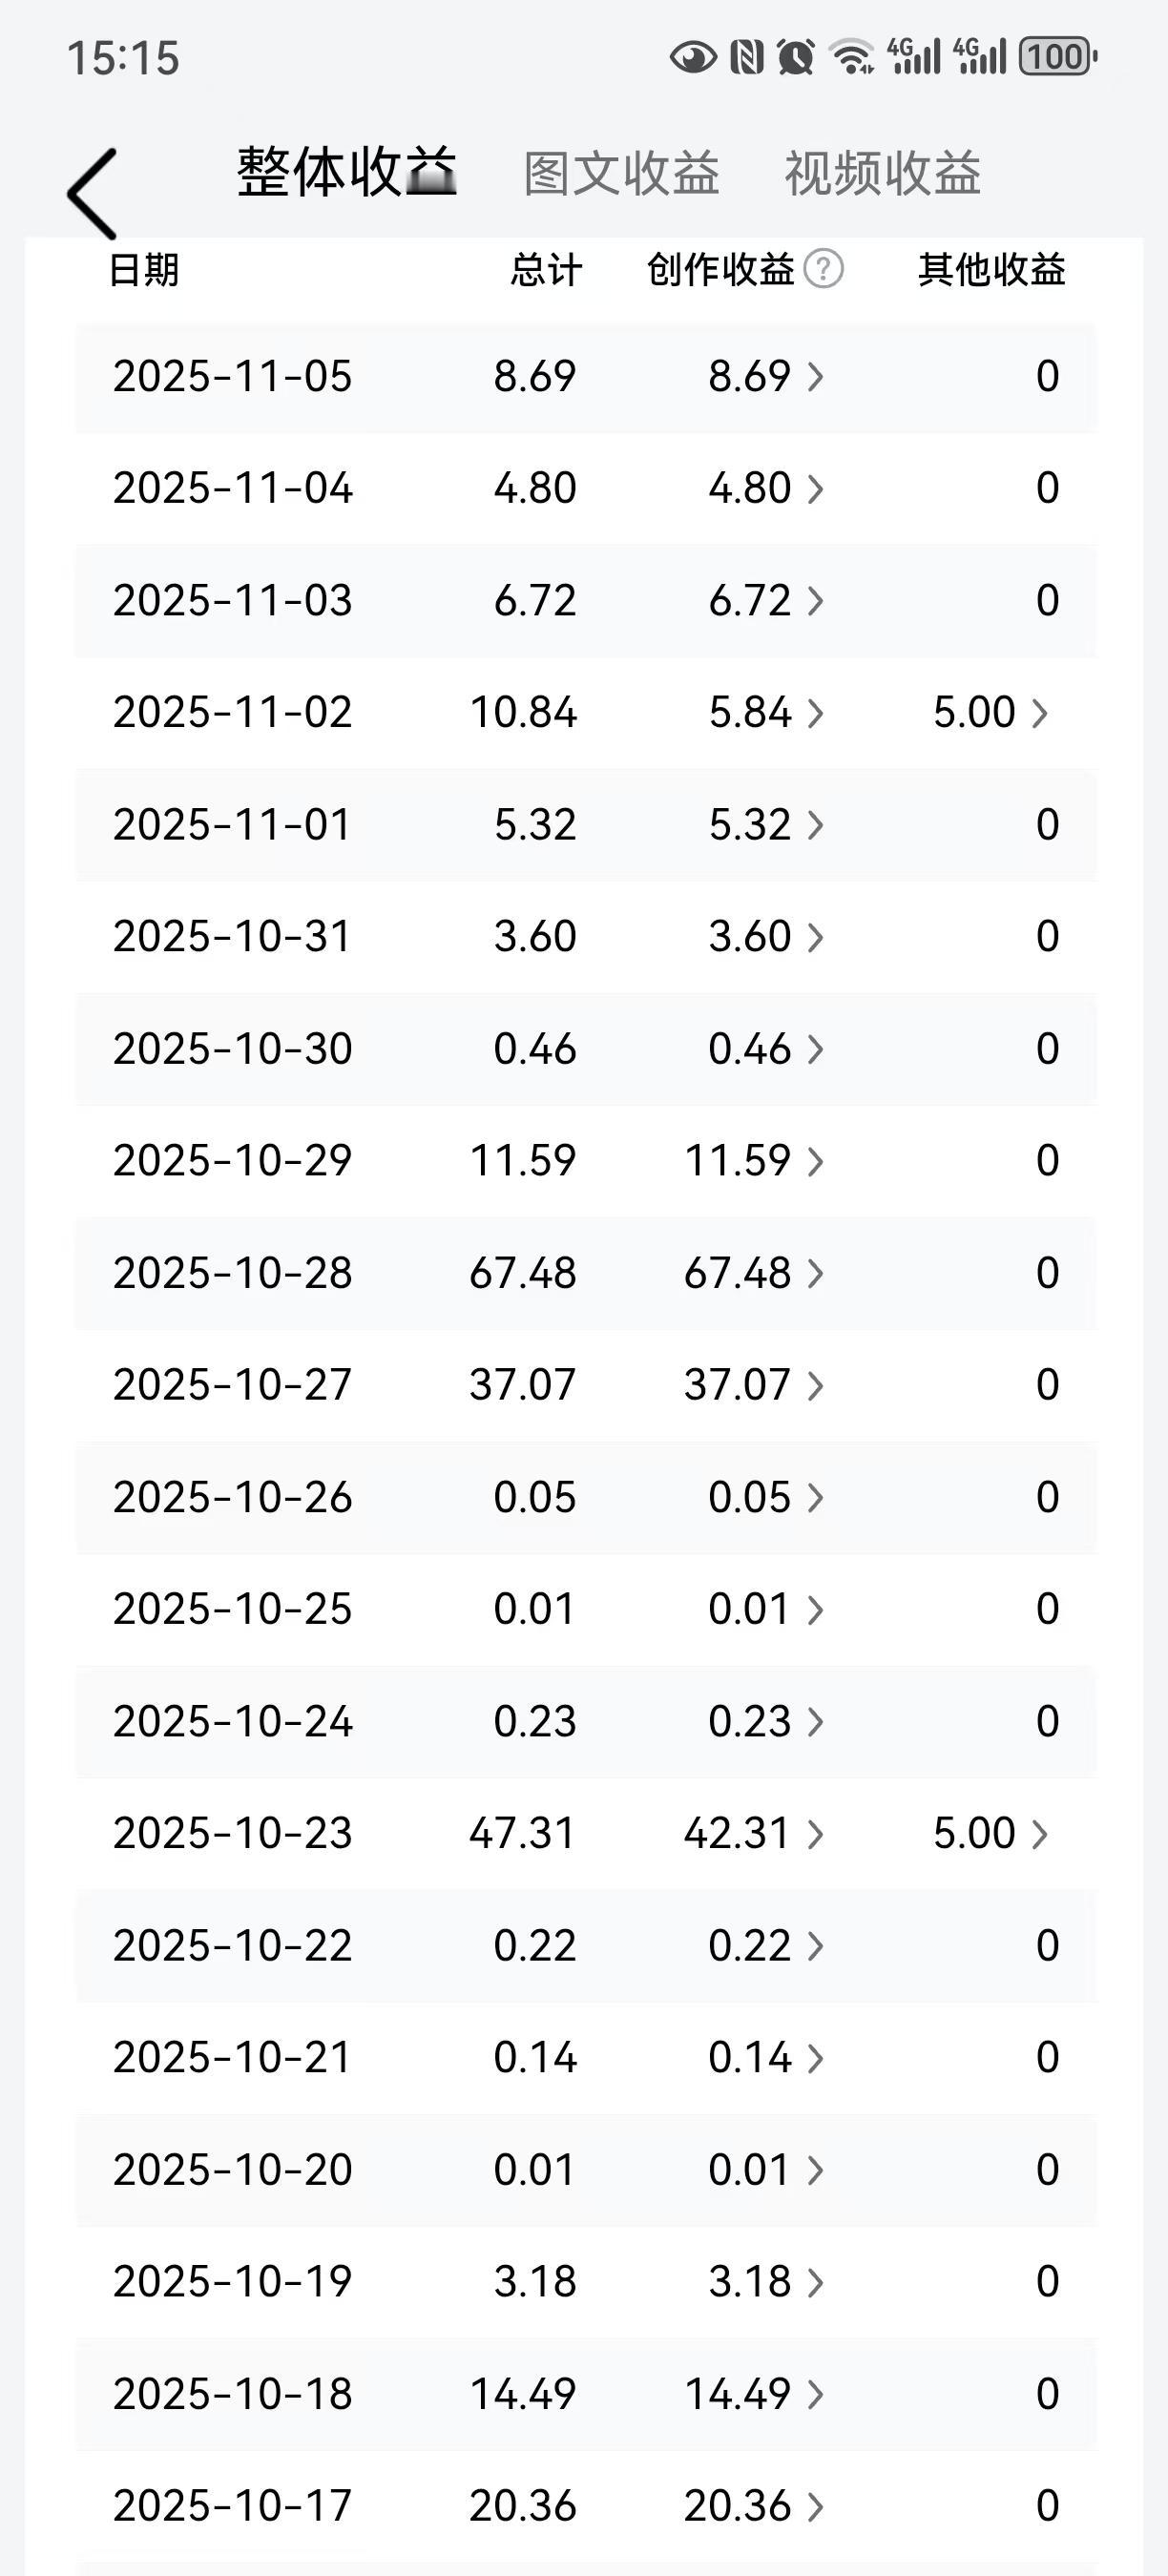Select the 整体收益 tab
The width and height of the screenshot is (1168, 2576).
coord(347,172)
